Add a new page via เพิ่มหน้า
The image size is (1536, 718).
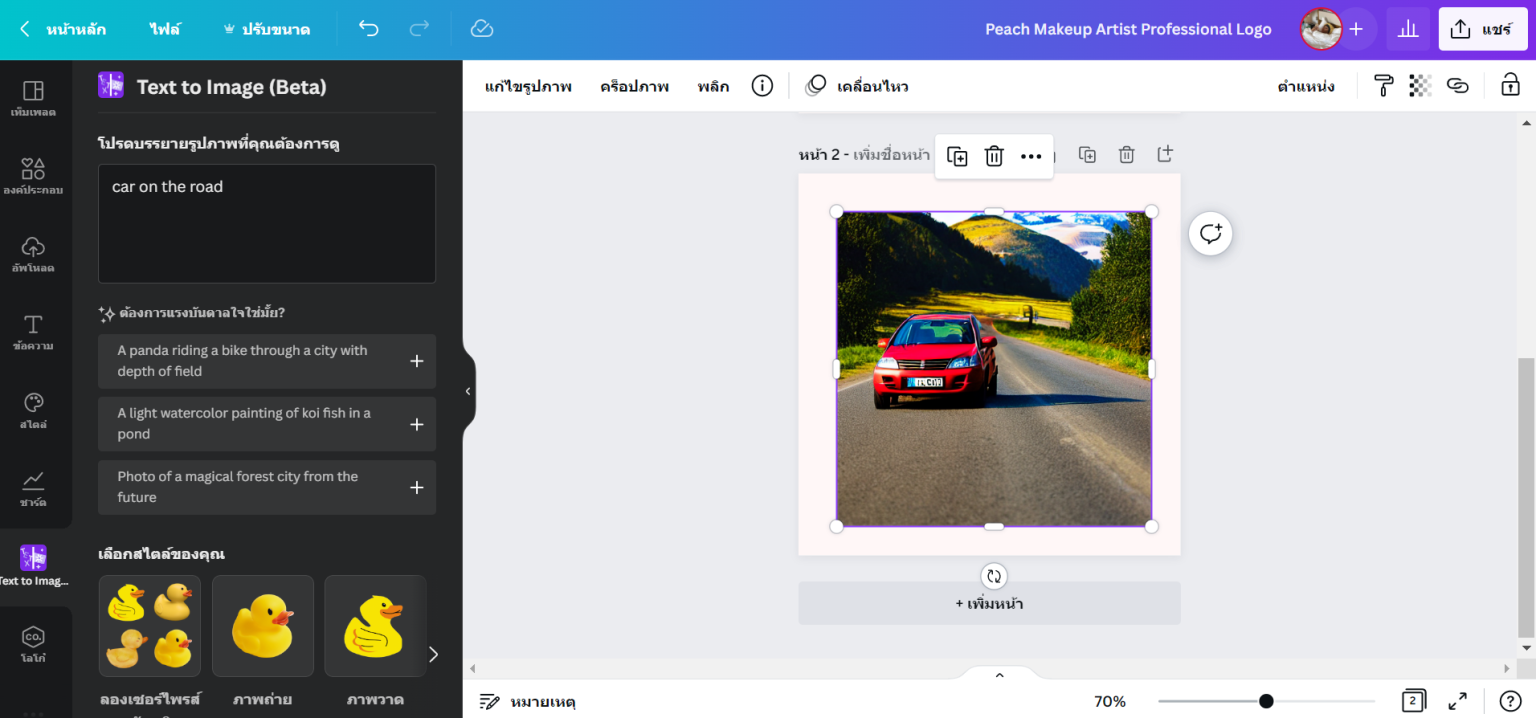988,602
